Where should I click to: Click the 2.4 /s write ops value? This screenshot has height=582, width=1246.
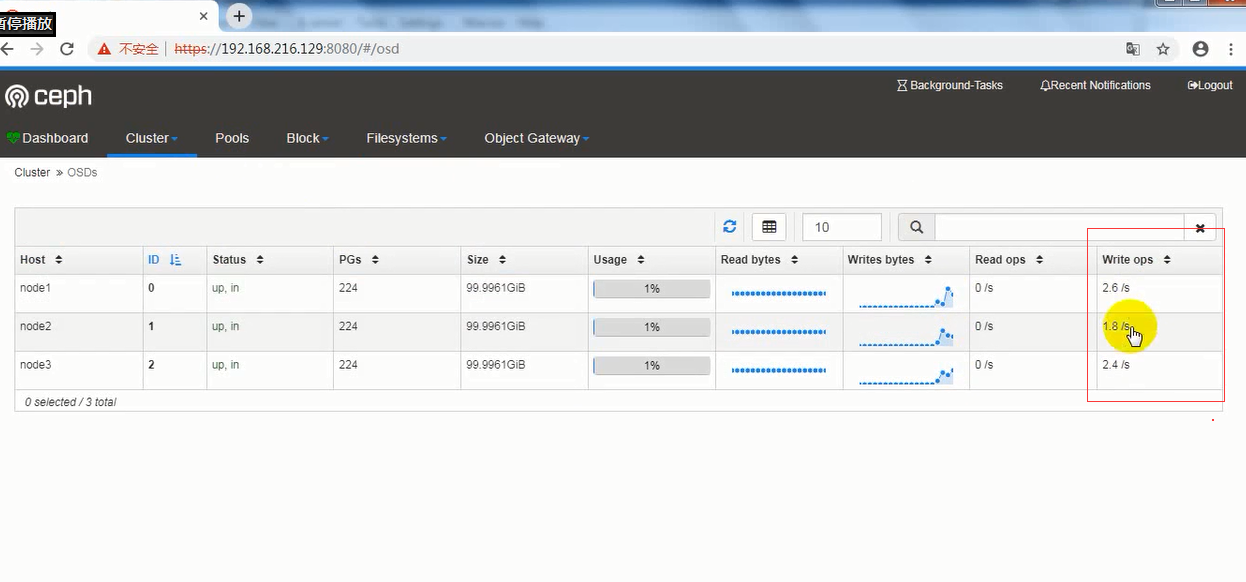(x=1116, y=365)
